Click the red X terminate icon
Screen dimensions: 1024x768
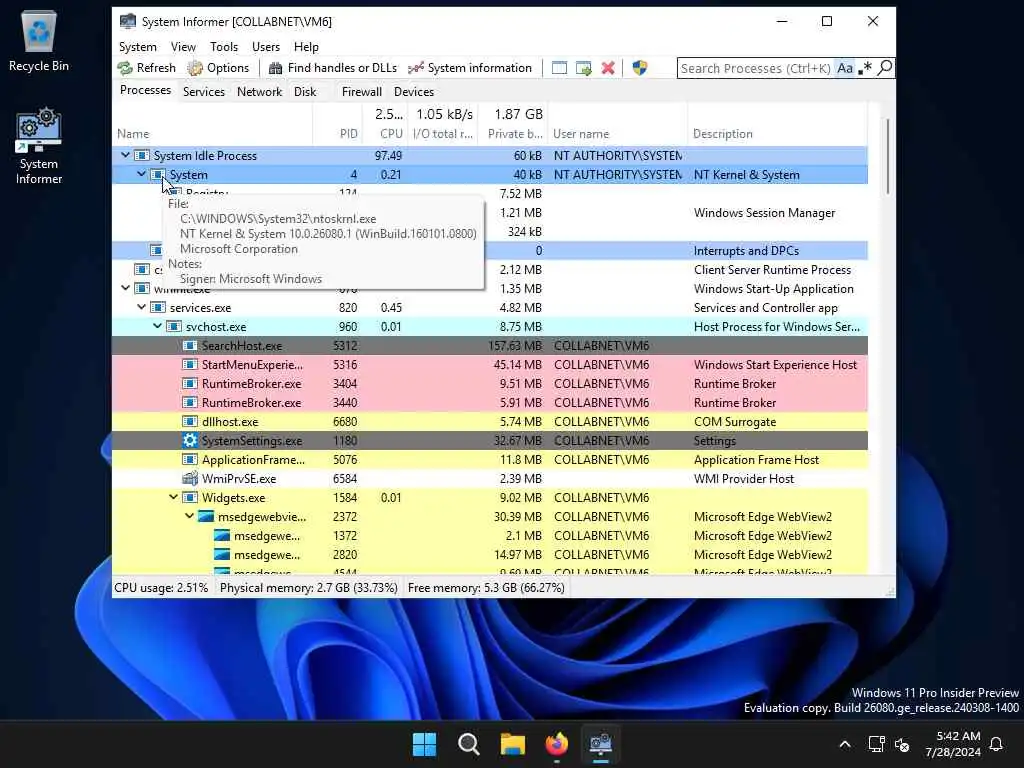click(x=608, y=68)
